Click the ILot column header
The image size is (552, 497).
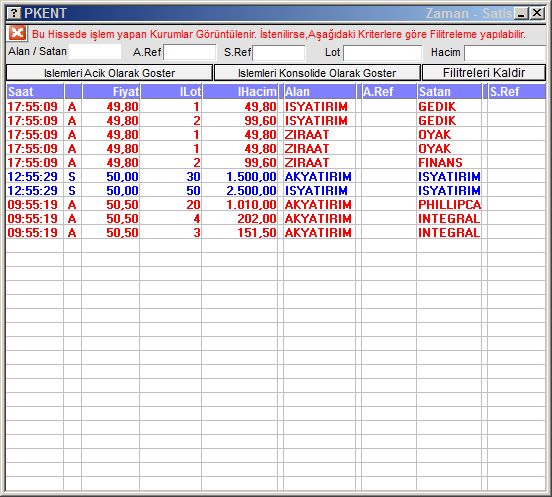[x=171, y=92]
